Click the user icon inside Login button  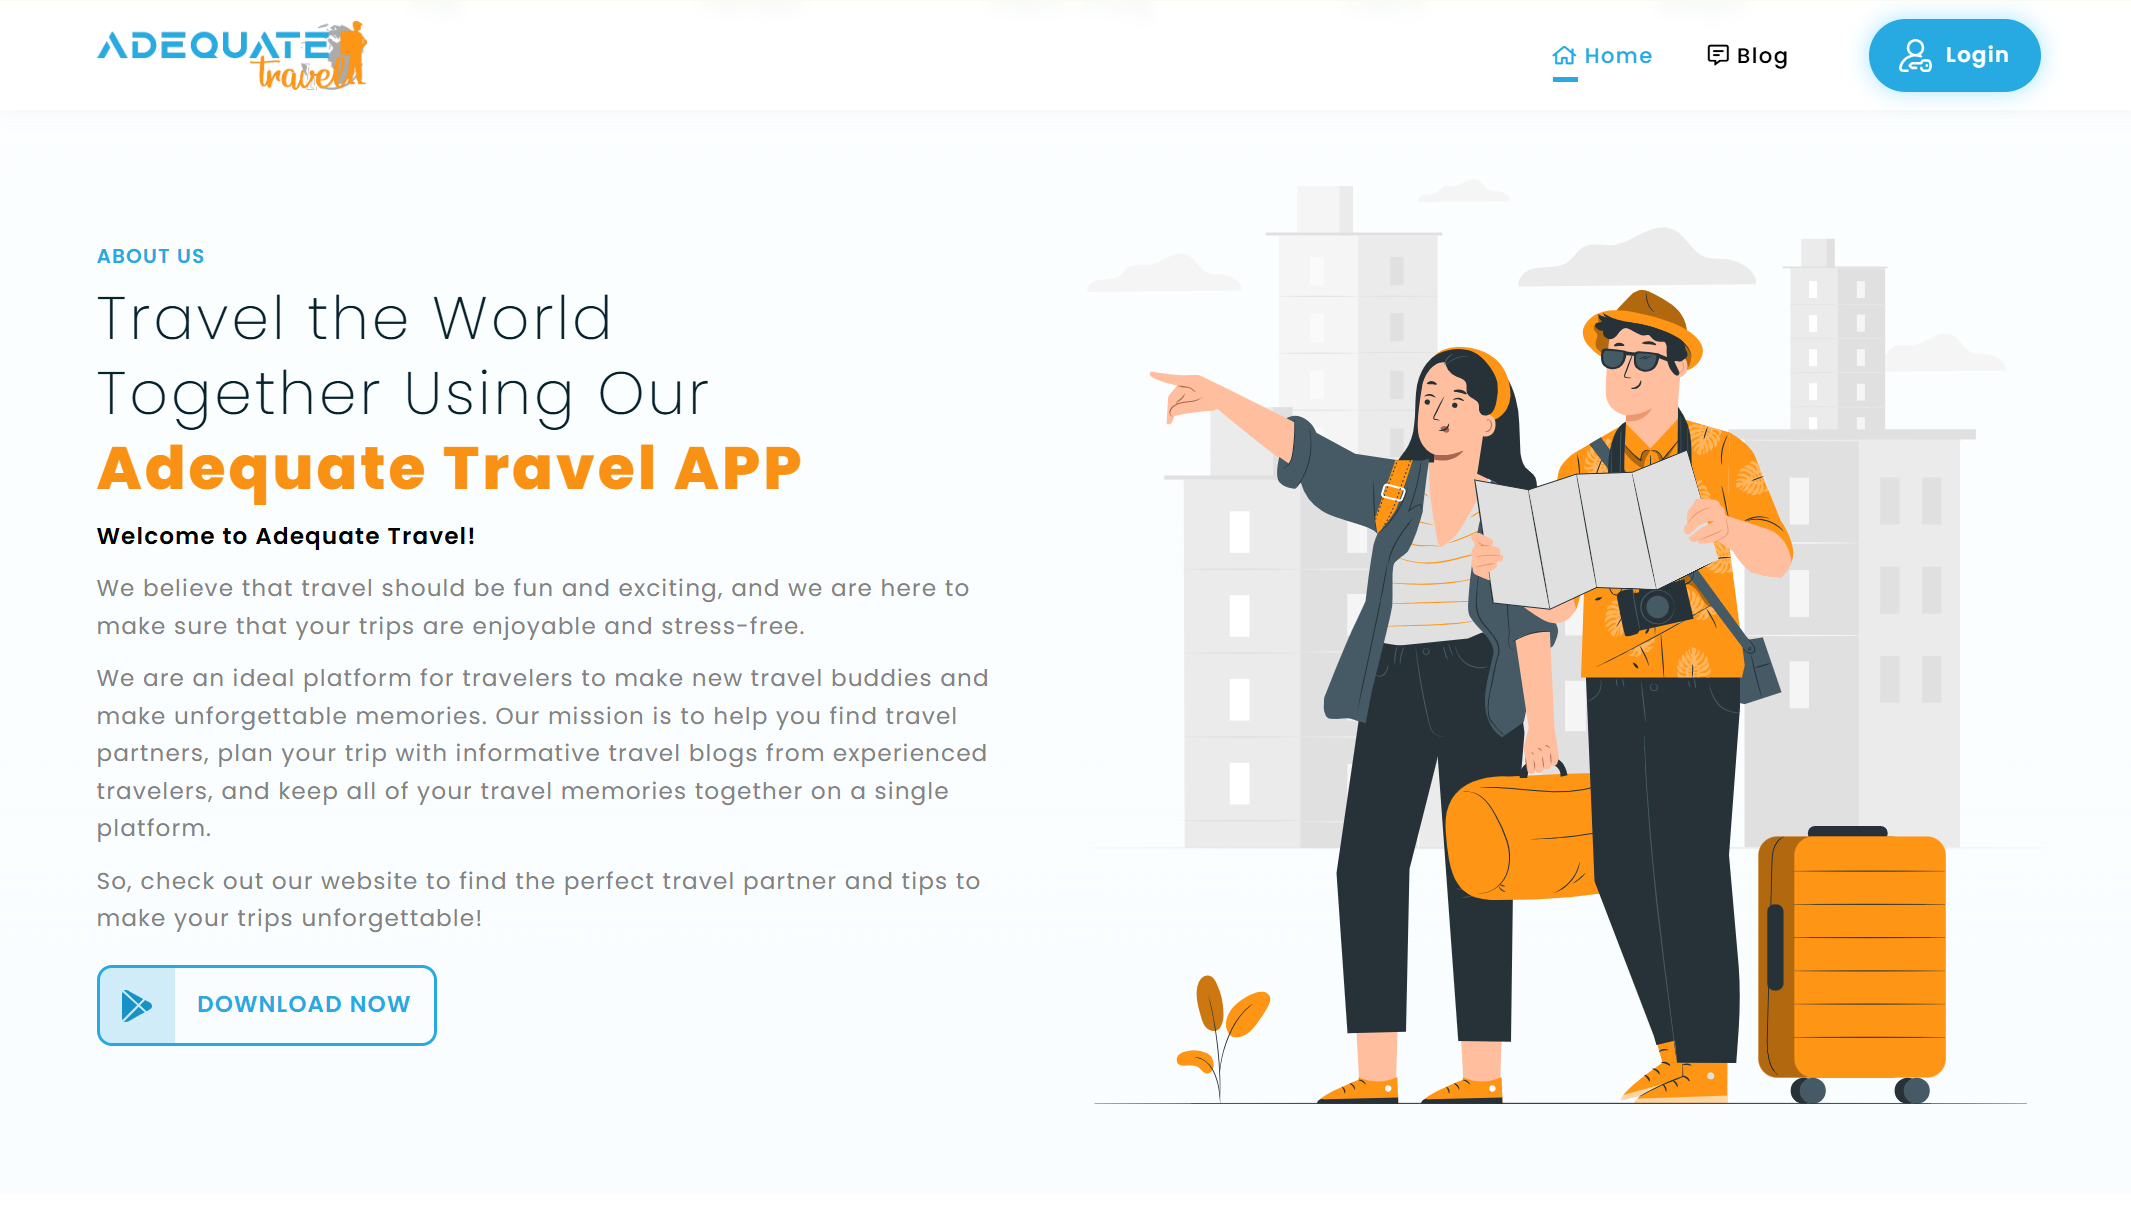[x=1914, y=56]
